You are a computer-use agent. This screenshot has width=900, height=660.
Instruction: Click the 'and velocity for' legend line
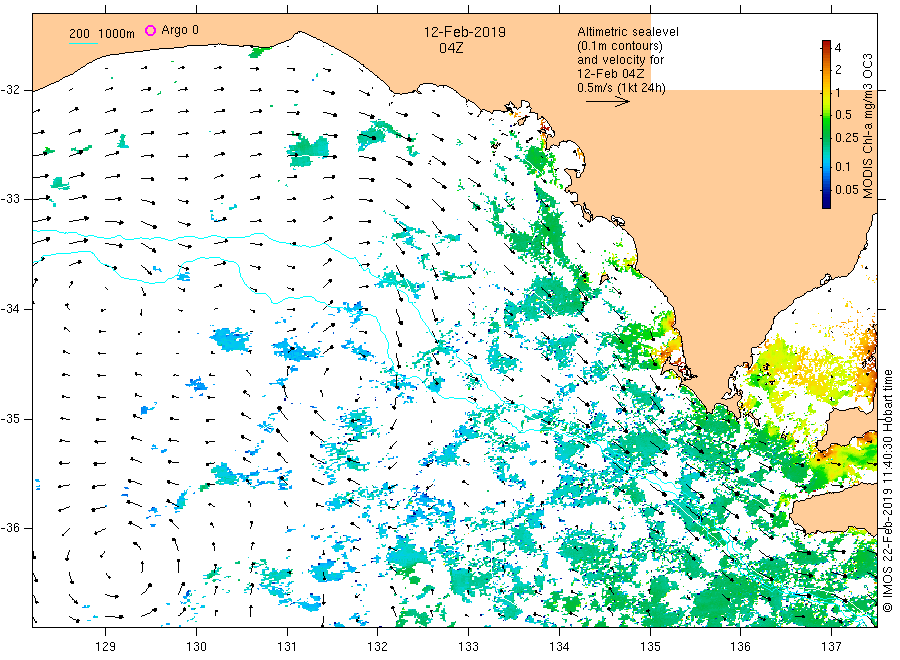pos(620,60)
